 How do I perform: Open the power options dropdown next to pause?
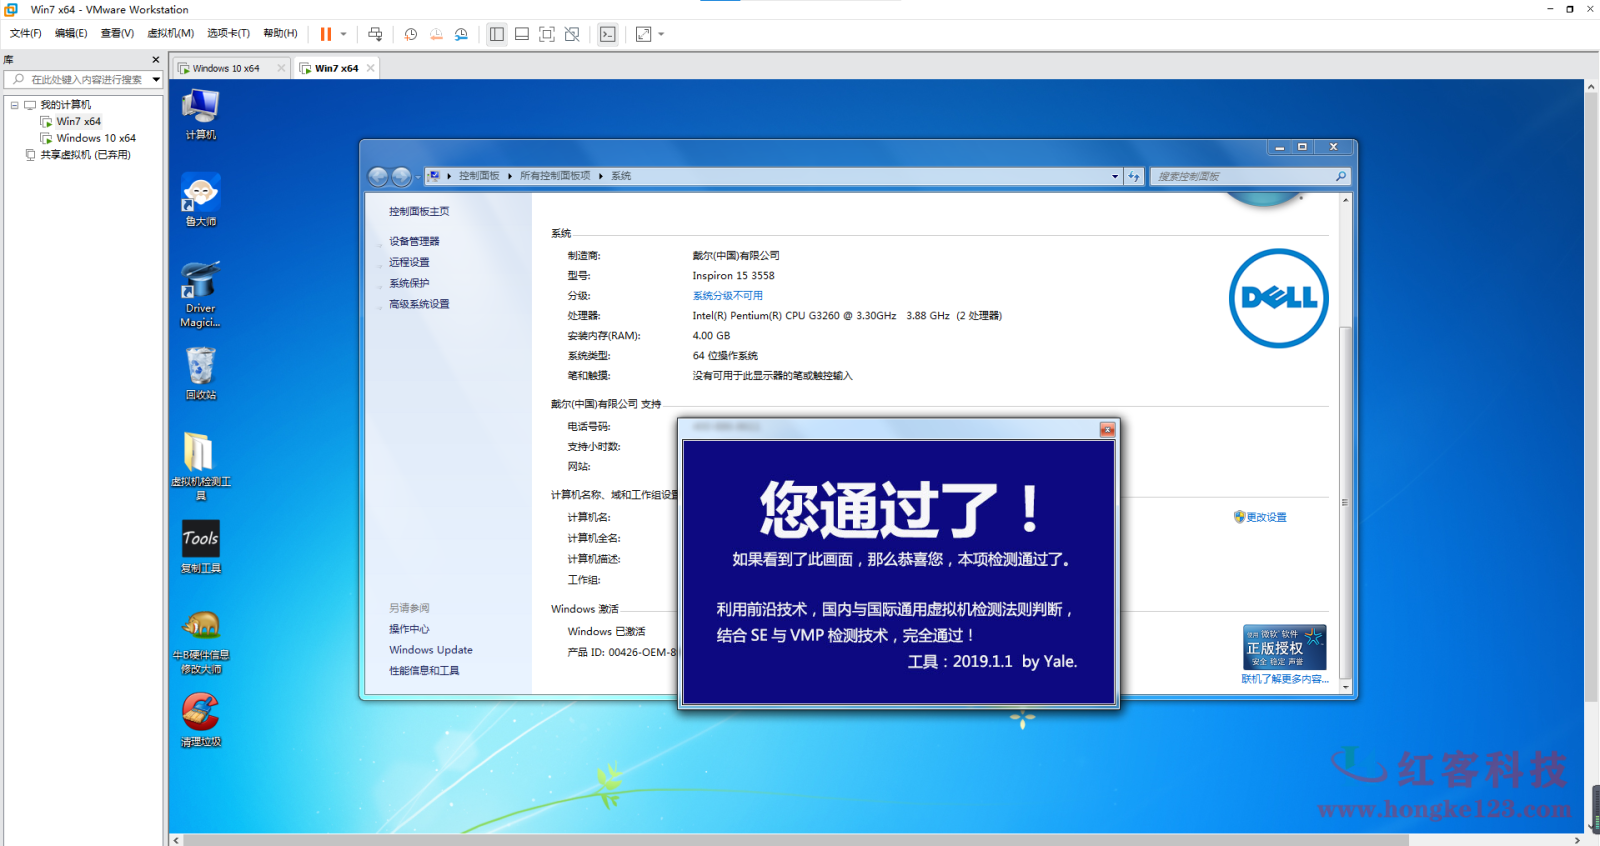[x=343, y=34]
